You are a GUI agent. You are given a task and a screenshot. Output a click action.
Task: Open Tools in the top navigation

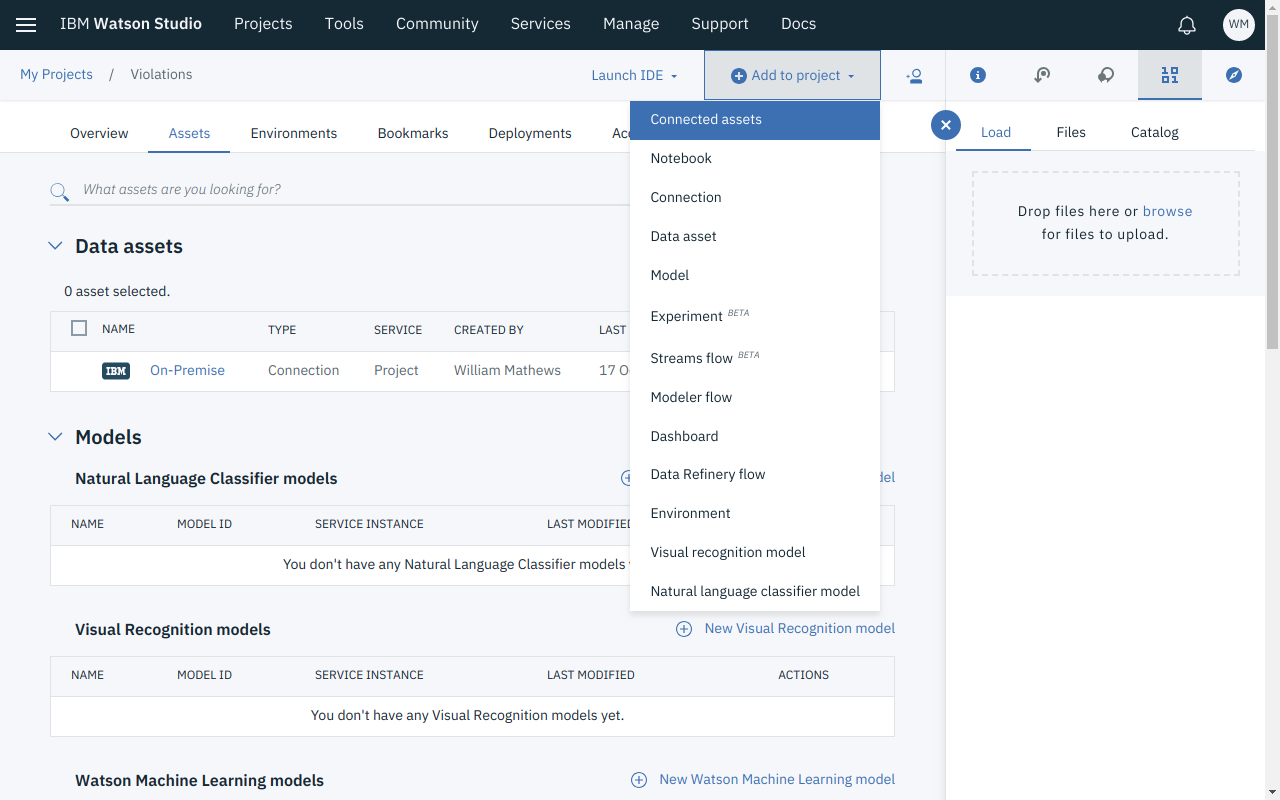point(344,24)
